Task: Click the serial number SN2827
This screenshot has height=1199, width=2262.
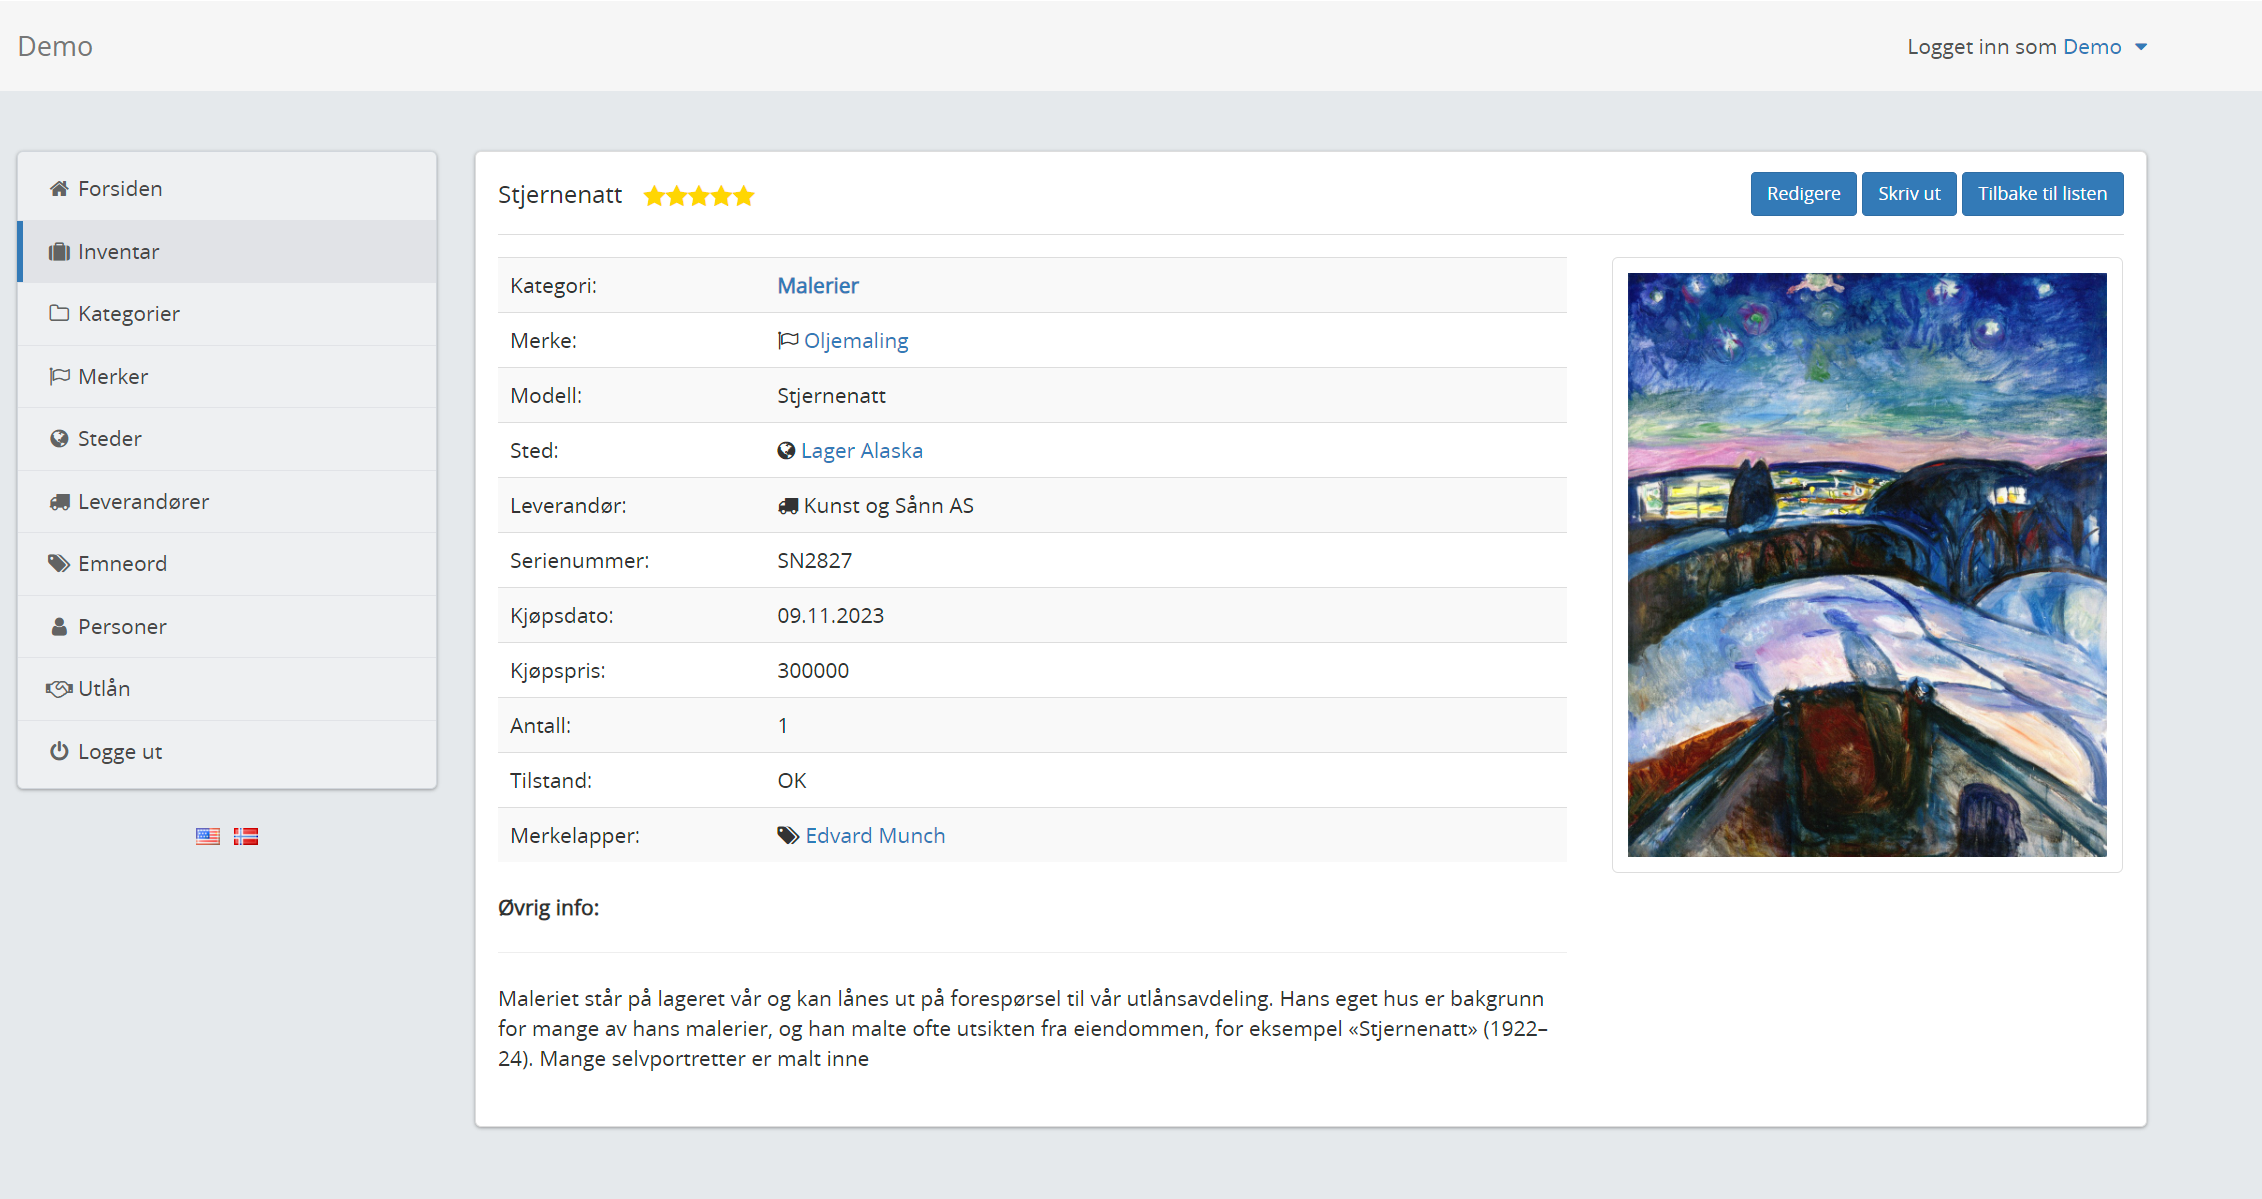Action: [815, 561]
